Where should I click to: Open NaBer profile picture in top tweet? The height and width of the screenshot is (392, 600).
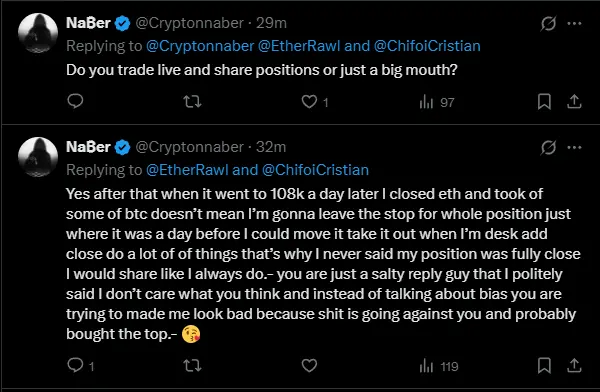pos(38,33)
